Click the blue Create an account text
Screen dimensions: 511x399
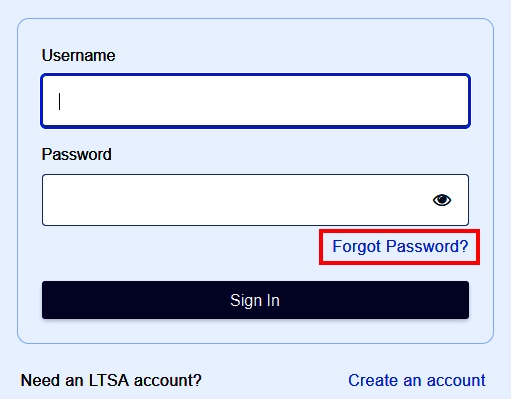pos(417,380)
